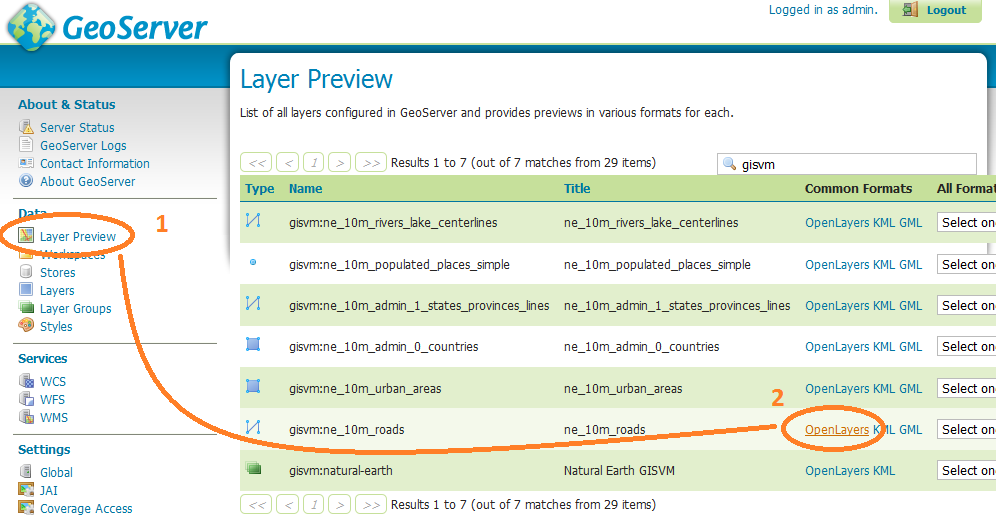Open Styles in Data menu
Viewport: 996px width, 518px height.
coord(57,326)
